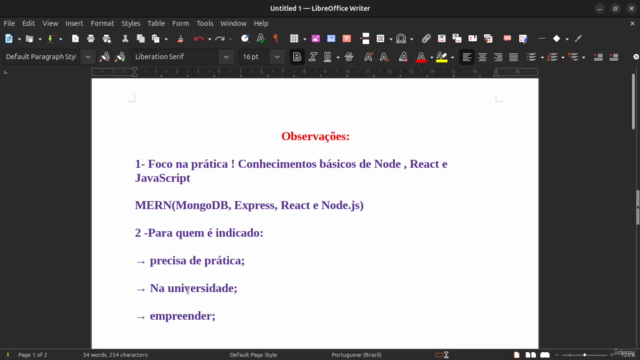Click the Insert Hyperlink chain icon
The height and width of the screenshot is (360, 640).
pyautogui.click(x=426, y=39)
